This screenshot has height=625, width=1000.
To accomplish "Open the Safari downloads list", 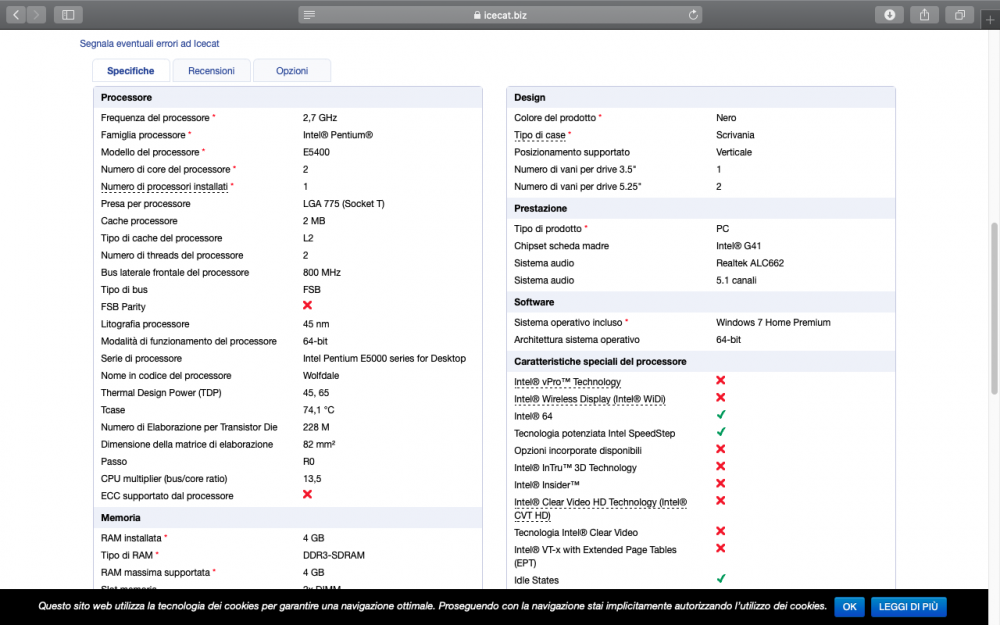I will point(889,15).
